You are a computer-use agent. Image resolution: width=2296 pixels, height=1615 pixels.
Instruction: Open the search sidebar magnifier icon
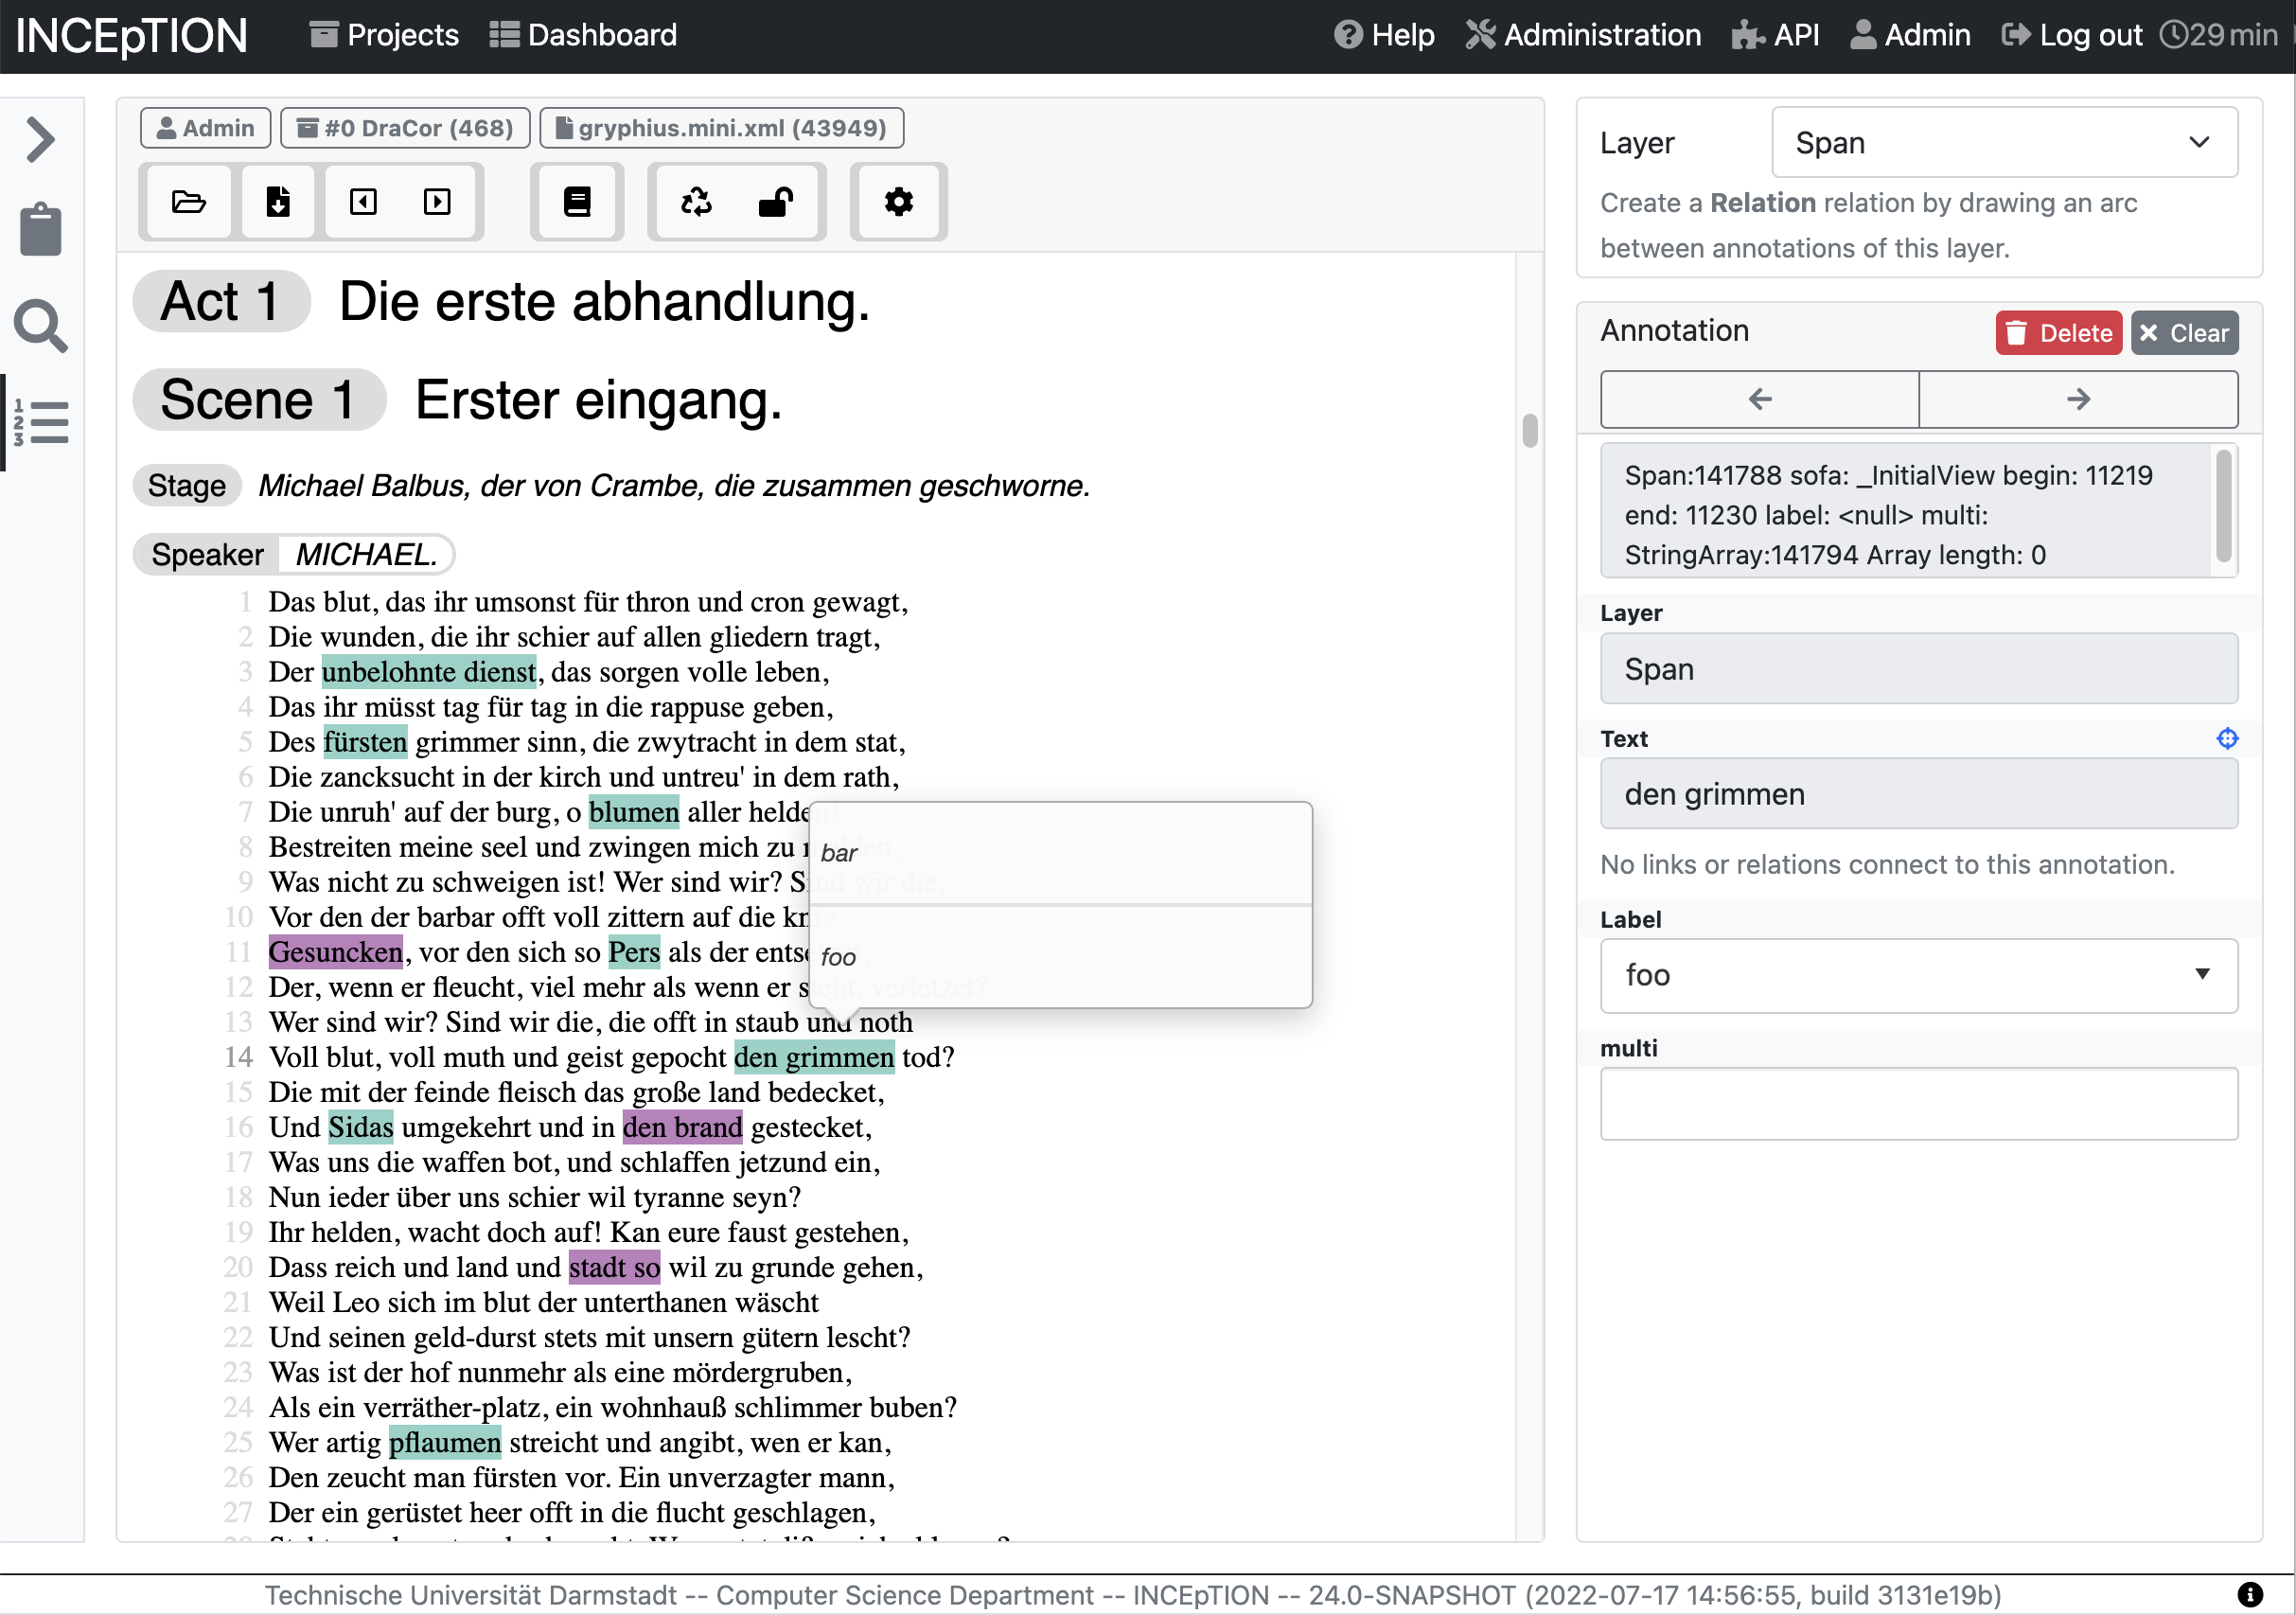tap(41, 325)
